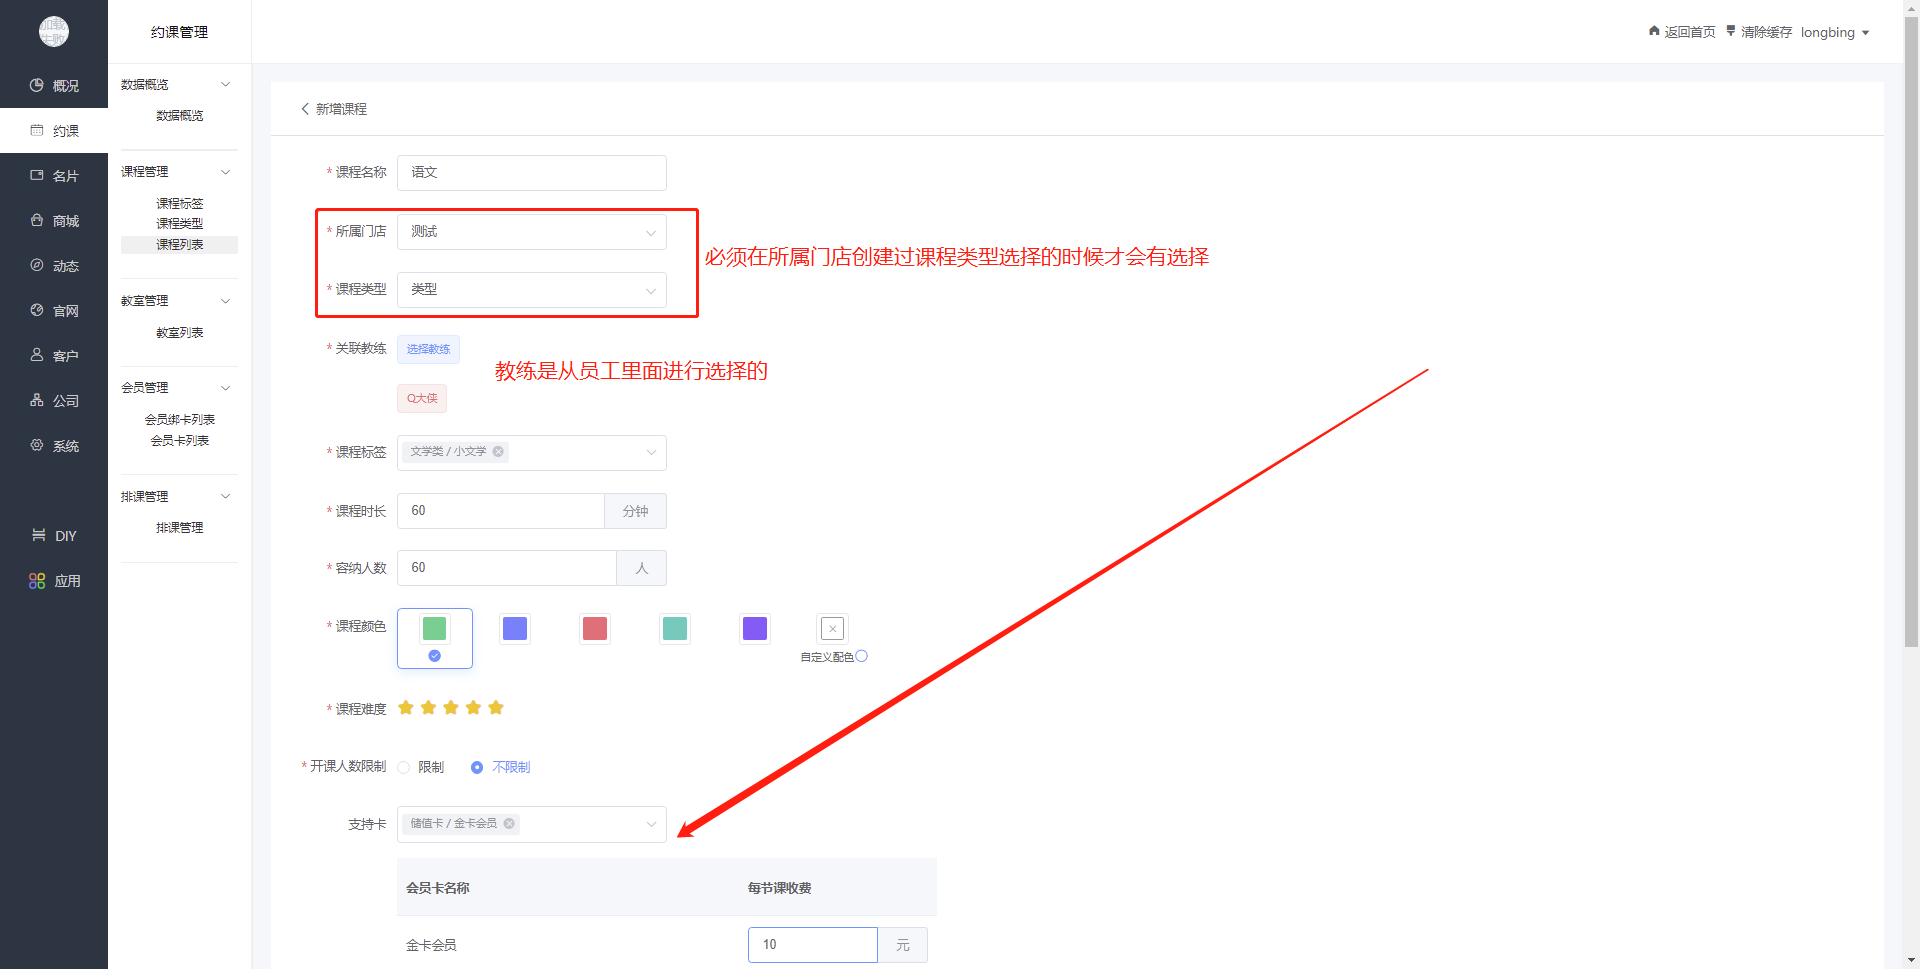Screen dimensions: 1920x969
Task: Open the 公司 company sidebar icon
Action: coord(37,401)
